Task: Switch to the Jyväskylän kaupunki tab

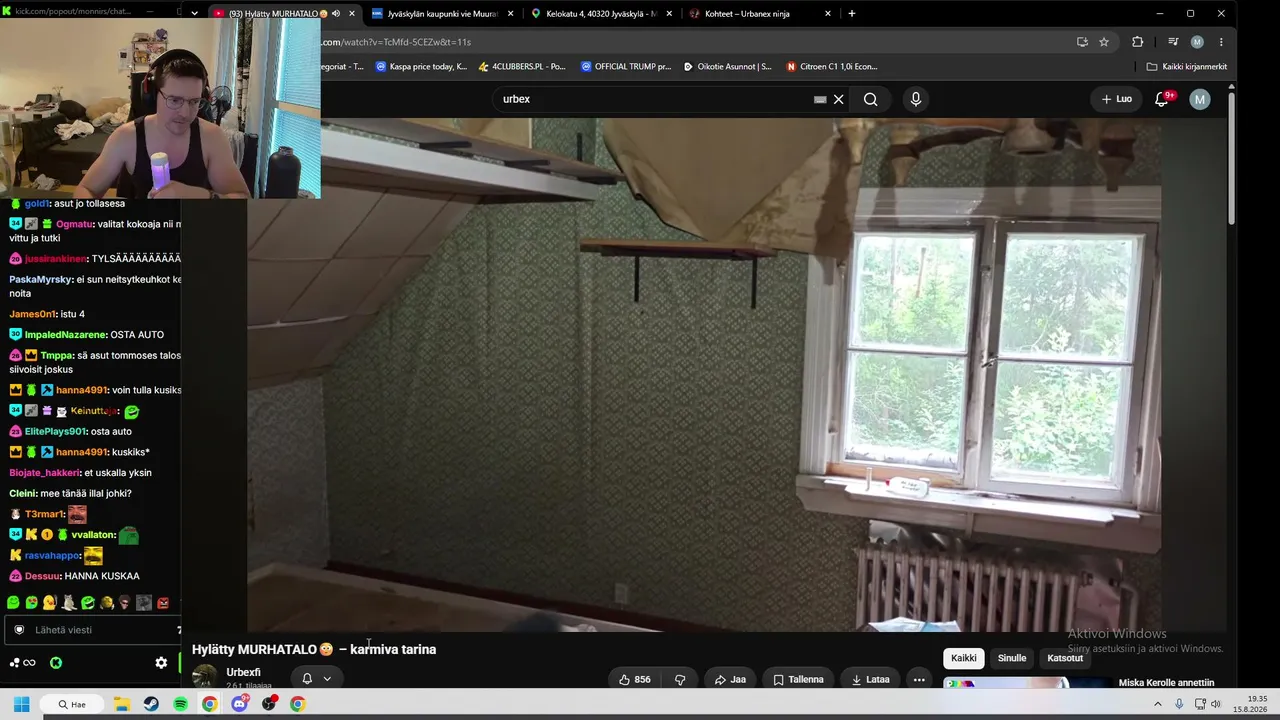Action: pyautogui.click(x=440, y=14)
